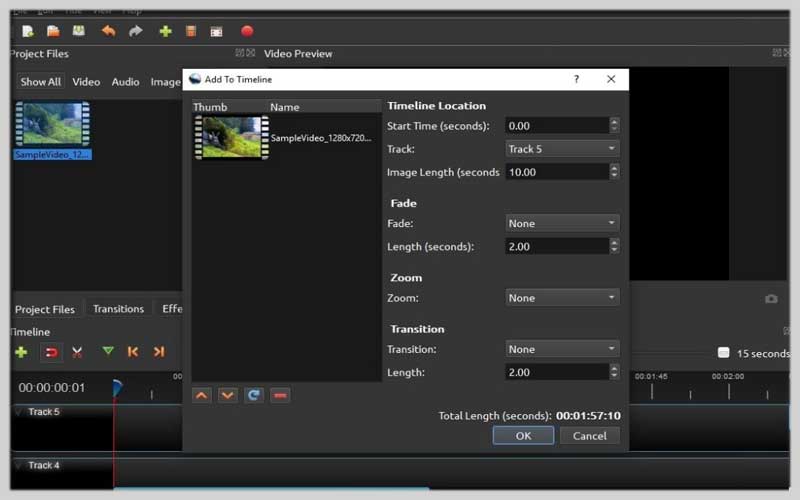This screenshot has height=500, width=800.
Task: Click the Track 4 label
Action: (43, 465)
